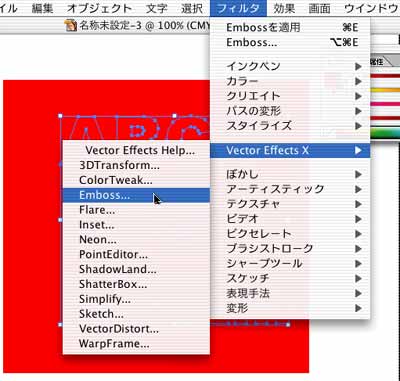Choose 3DTransform... from the submenu
This screenshot has height=381, width=400.
[x=136, y=165]
